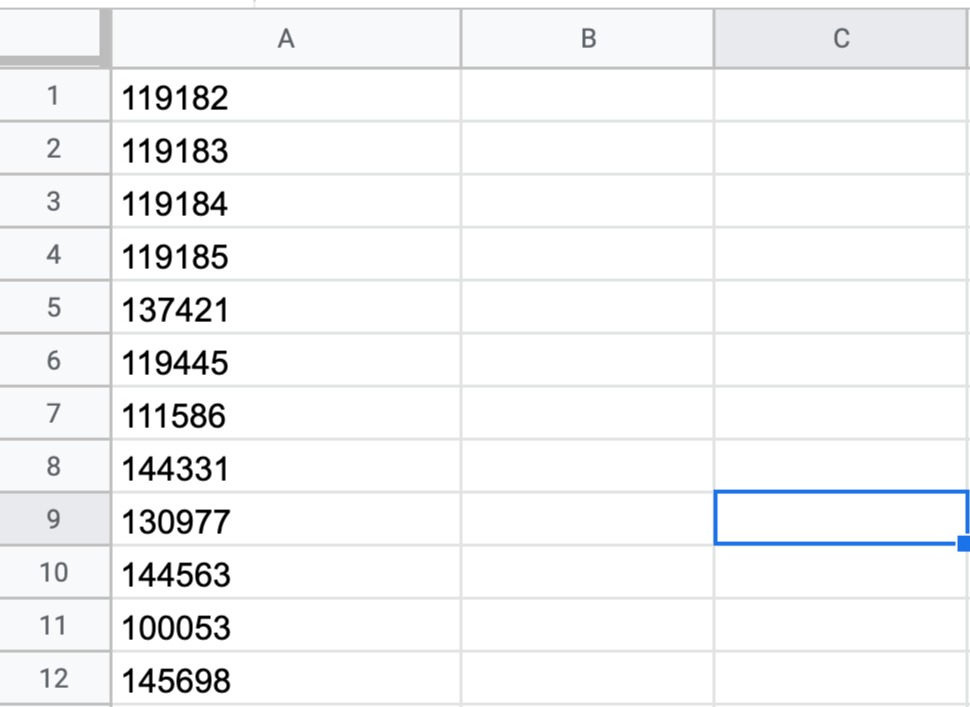Select empty cell B1
The width and height of the screenshot is (970, 707).
[588, 97]
